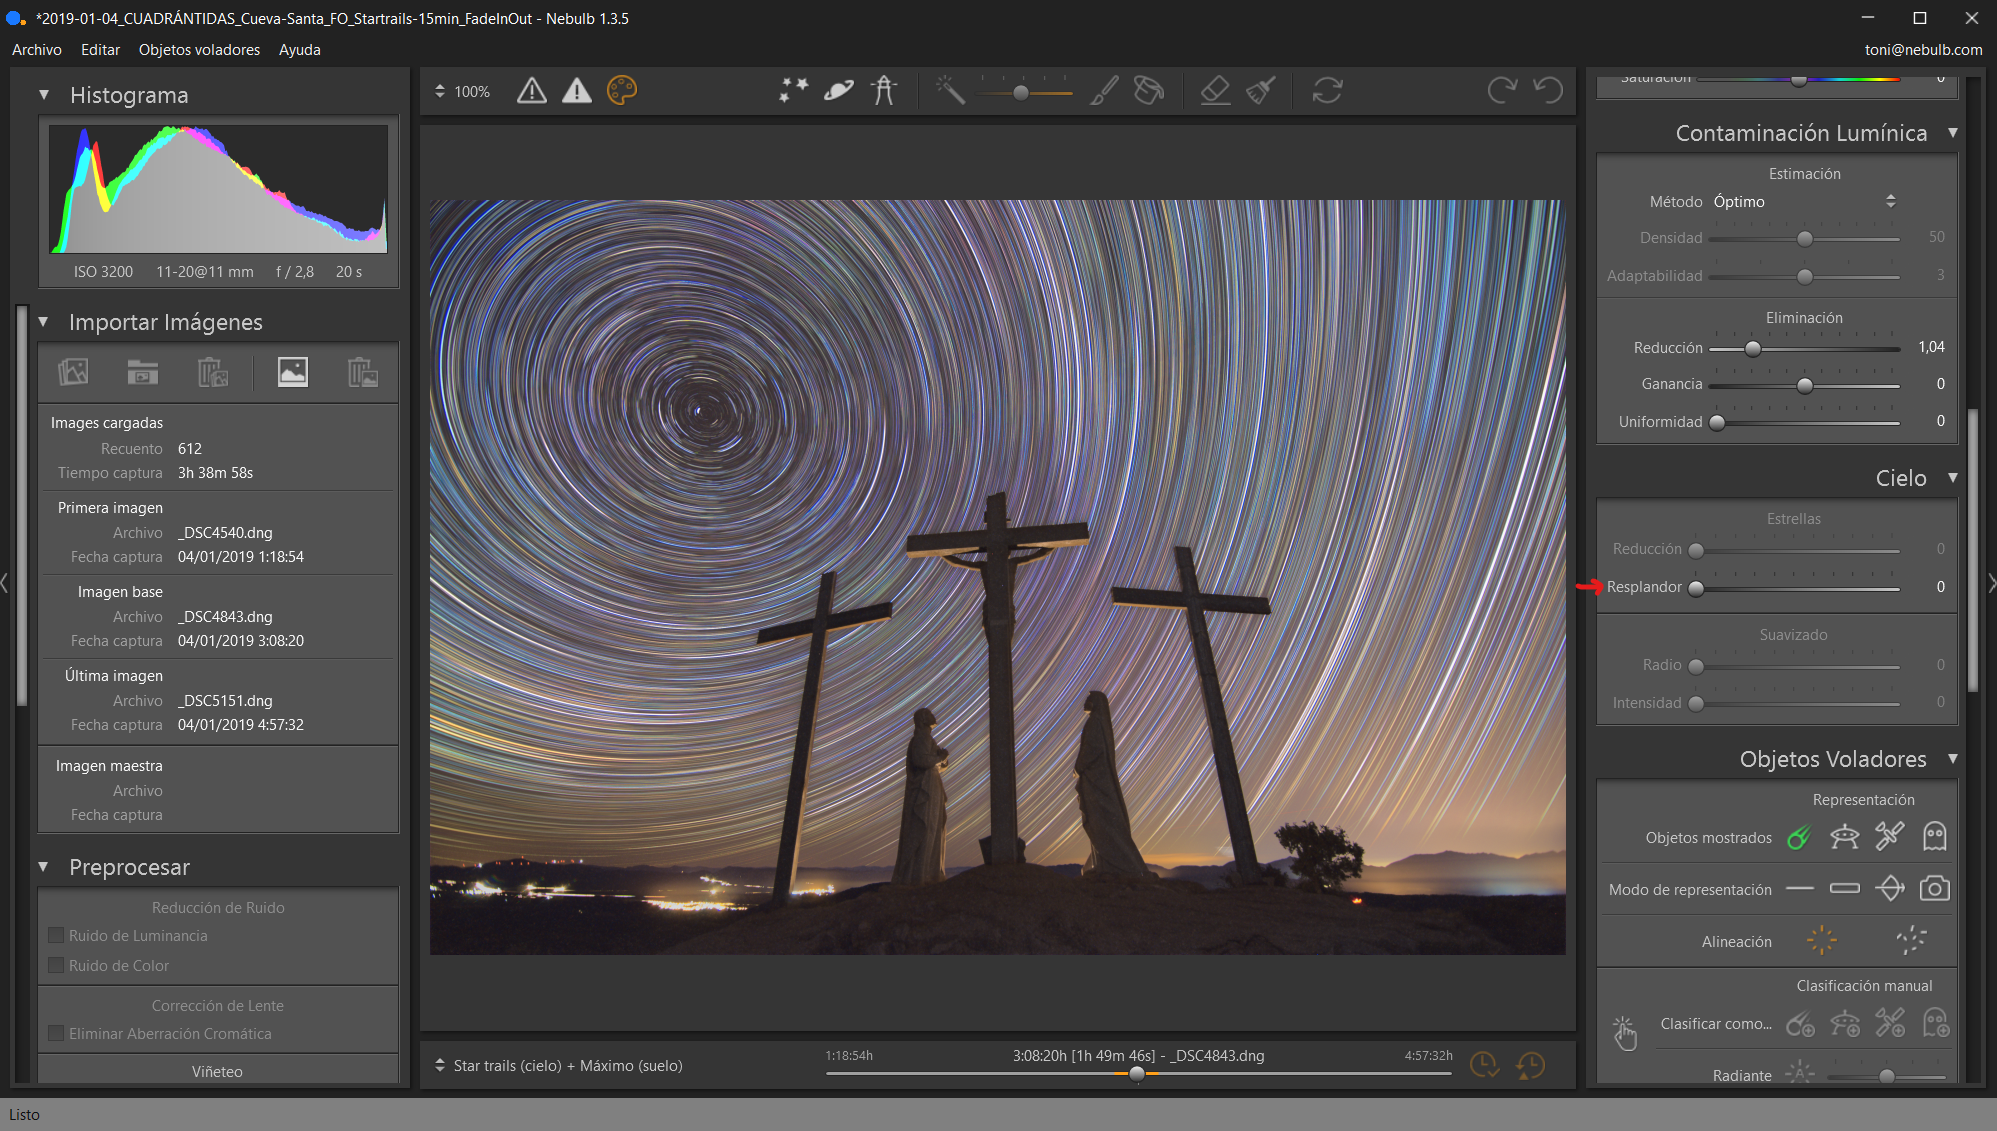This screenshot has height=1131, width=1997.
Task: Click the delete all loaded images icon
Action: pyautogui.click(x=213, y=372)
